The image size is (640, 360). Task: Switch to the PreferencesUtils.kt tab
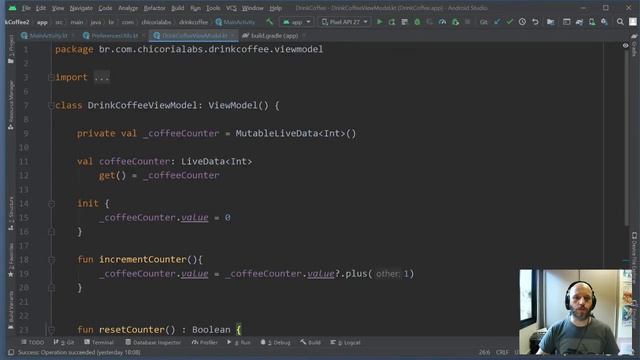tap(114, 36)
